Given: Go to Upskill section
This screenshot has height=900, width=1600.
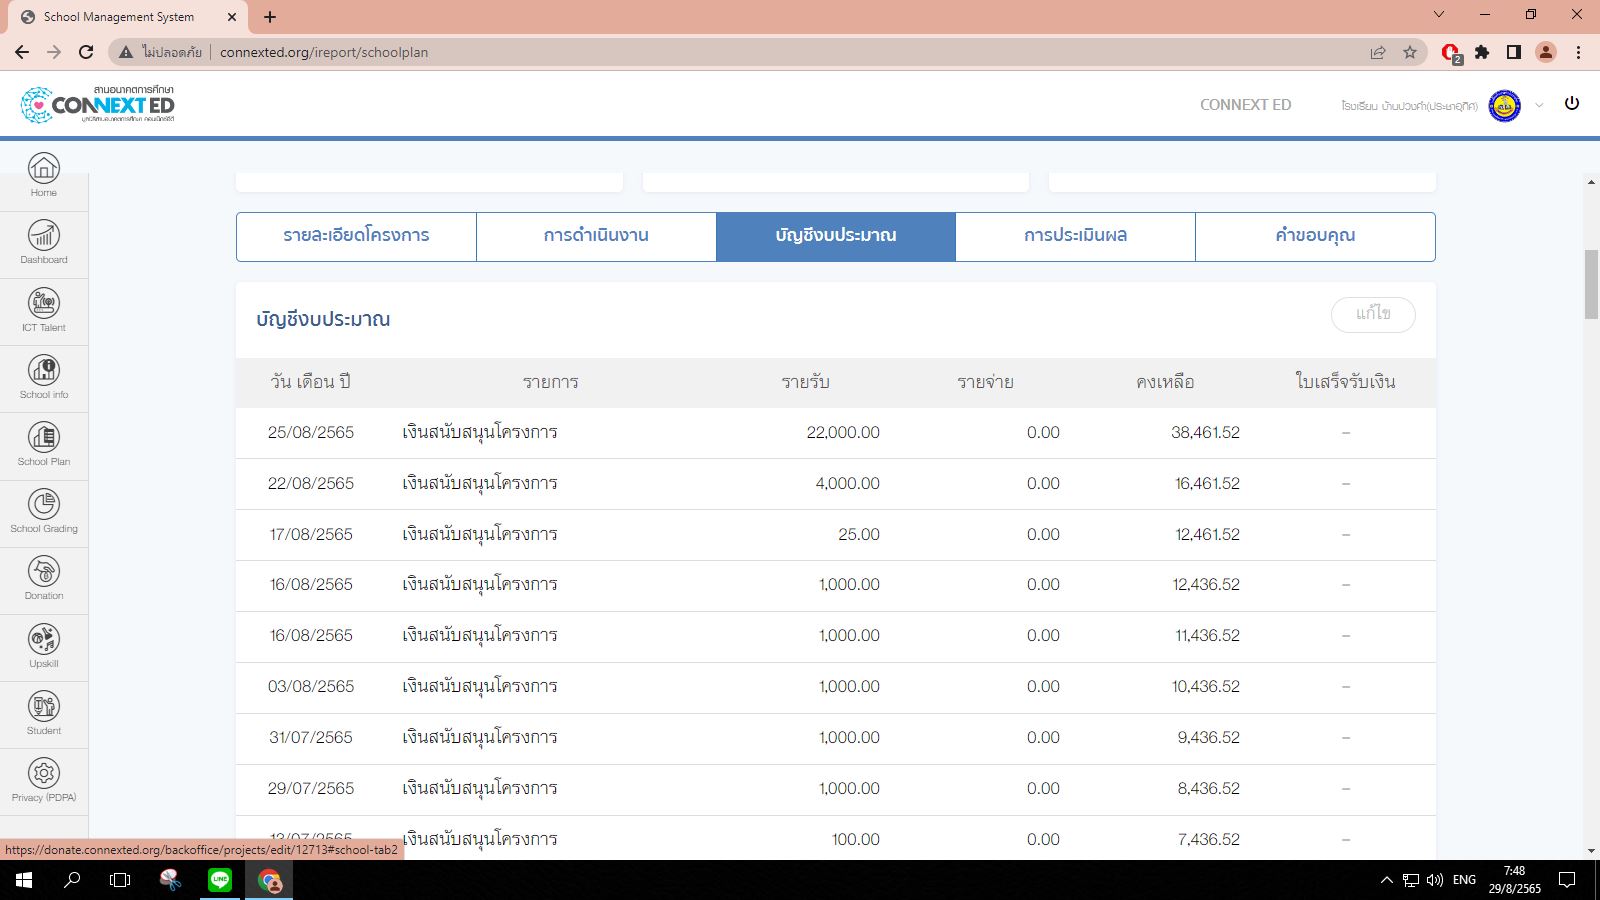Looking at the screenshot, I should pos(44,645).
